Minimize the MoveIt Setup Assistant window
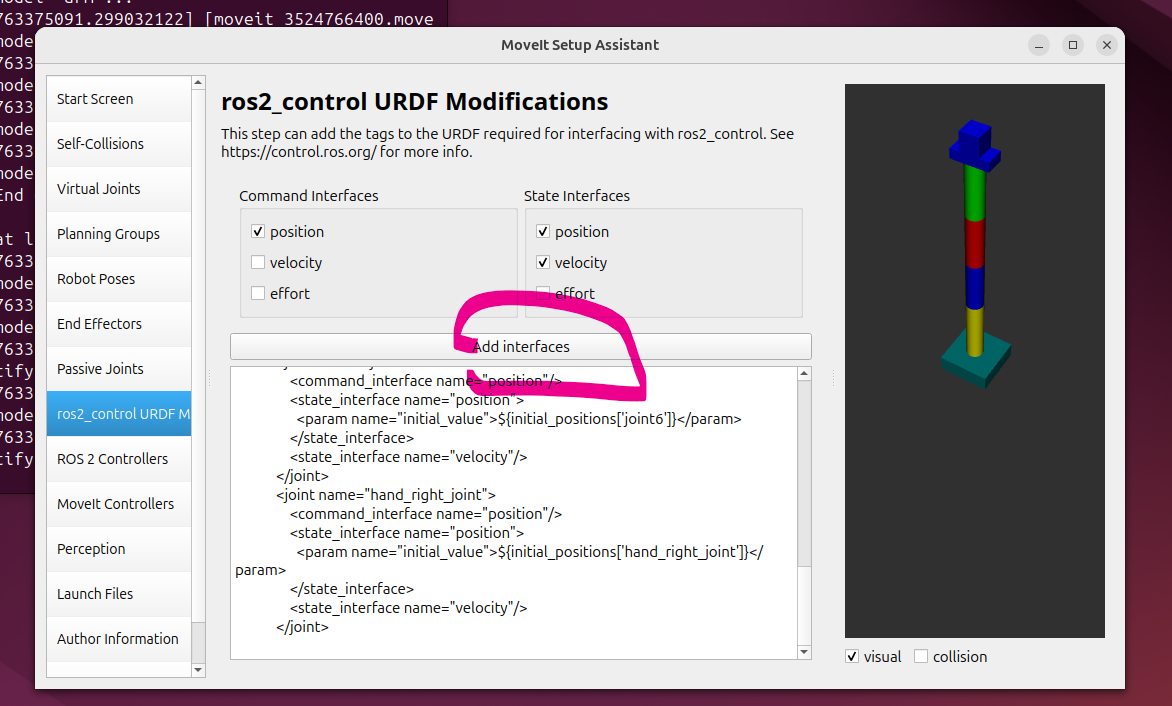The height and width of the screenshot is (706, 1172). [1038, 45]
